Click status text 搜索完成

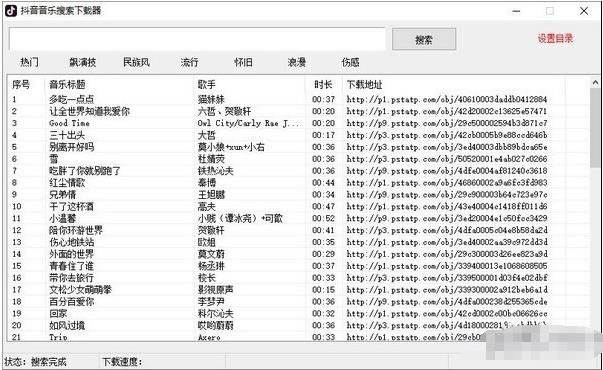(49, 362)
